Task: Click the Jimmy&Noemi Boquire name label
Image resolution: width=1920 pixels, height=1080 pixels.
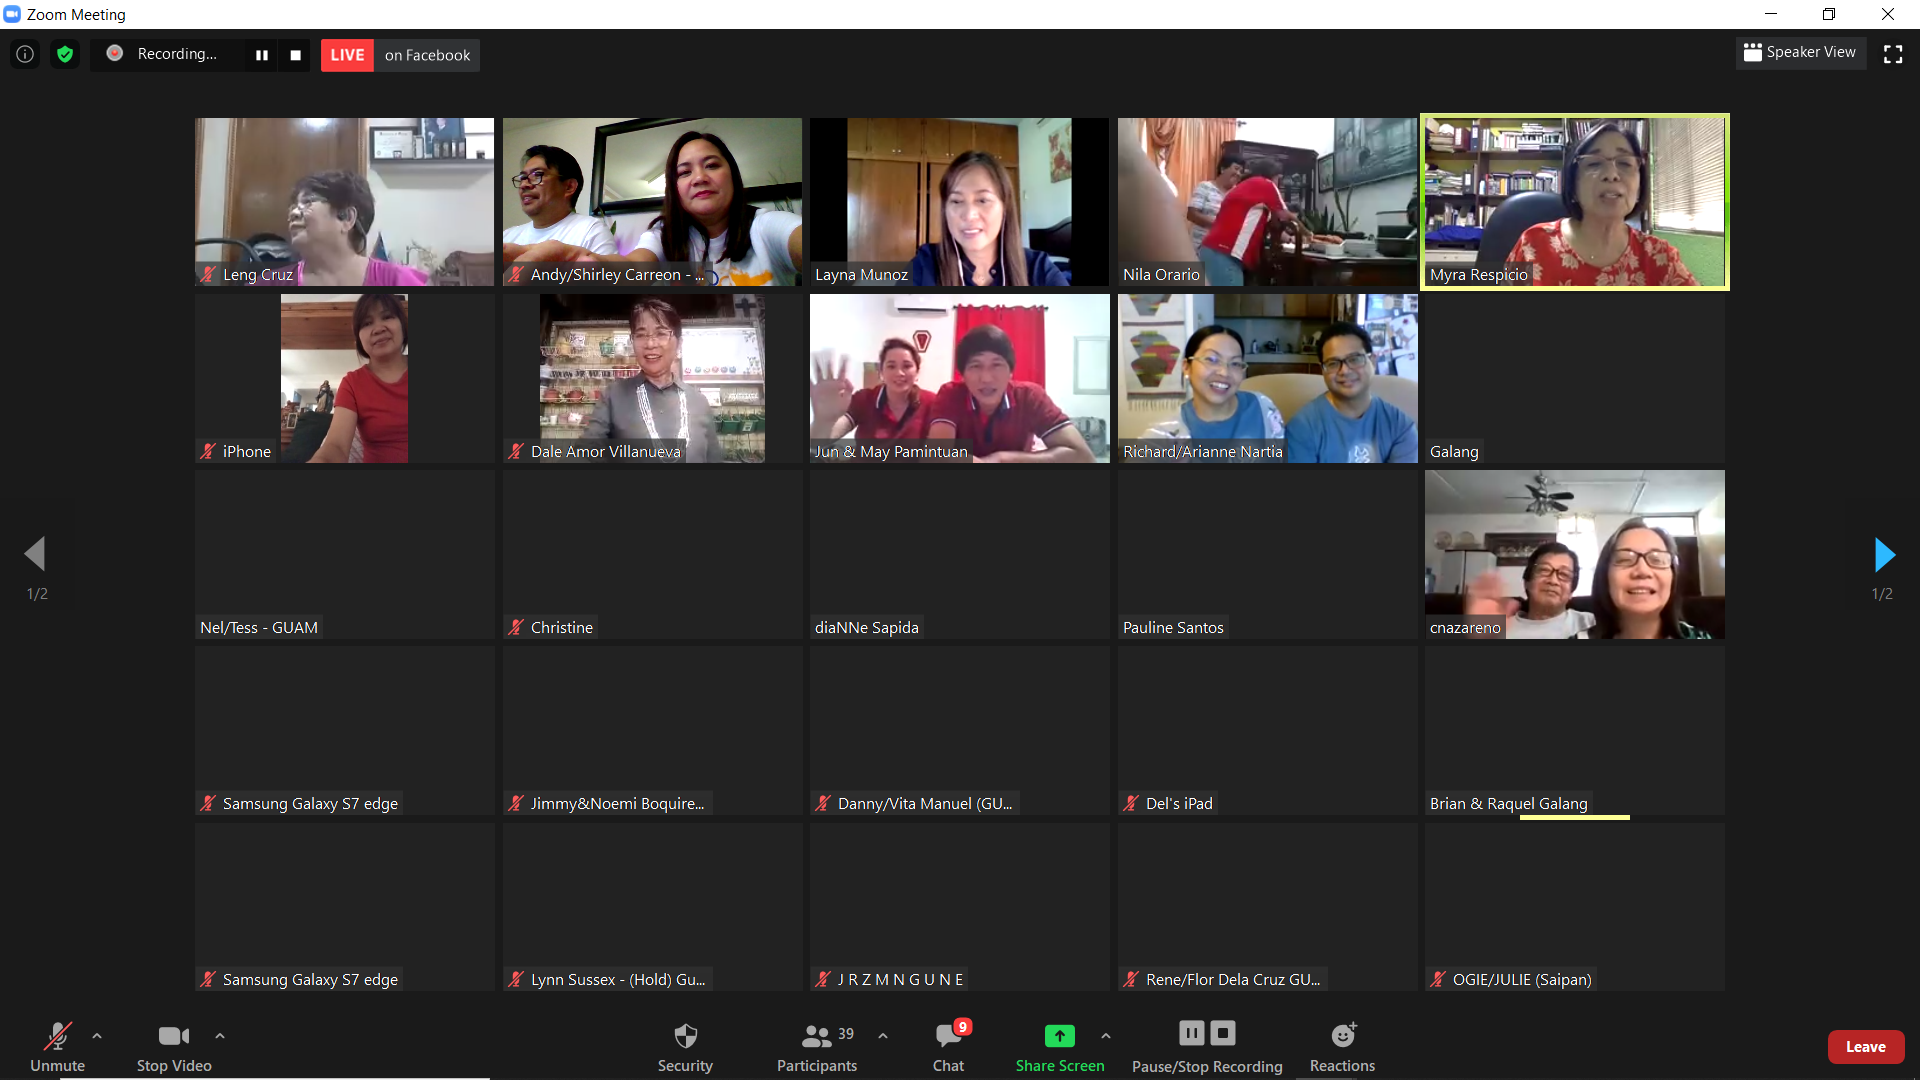Action: 618,804
